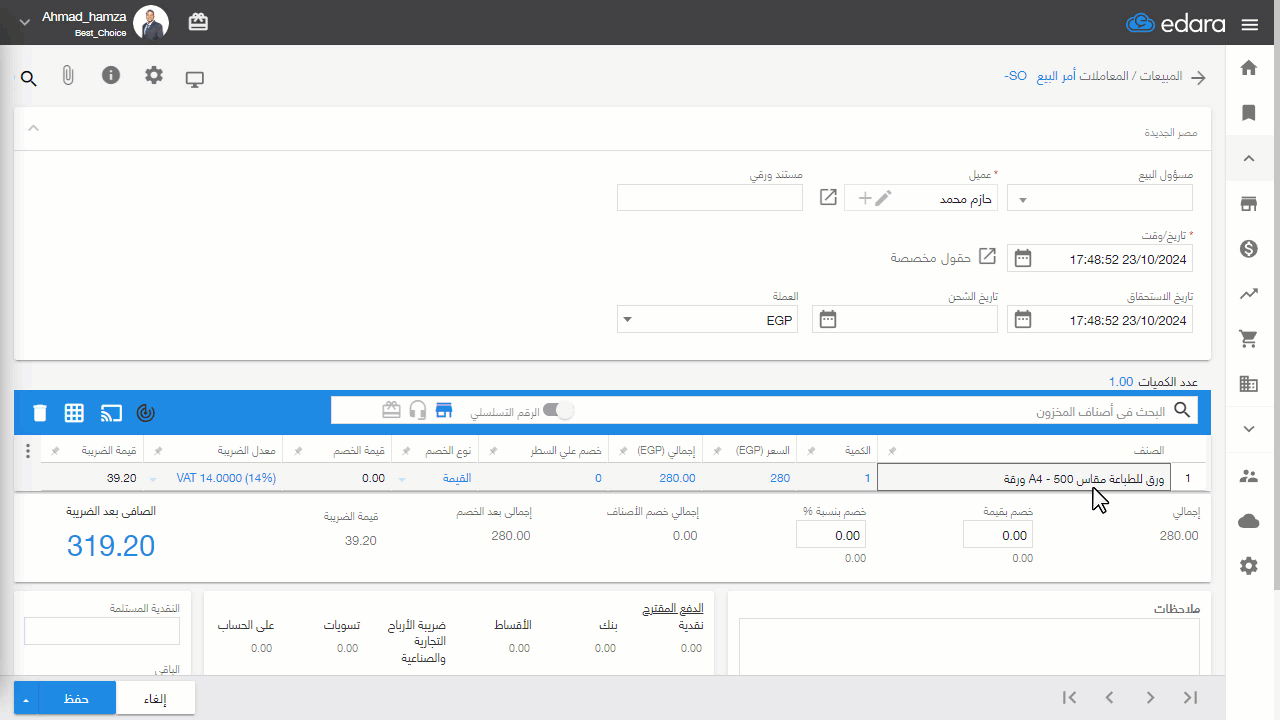Expand the save button options arrow
The image size is (1280, 720).
[x=26, y=699]
